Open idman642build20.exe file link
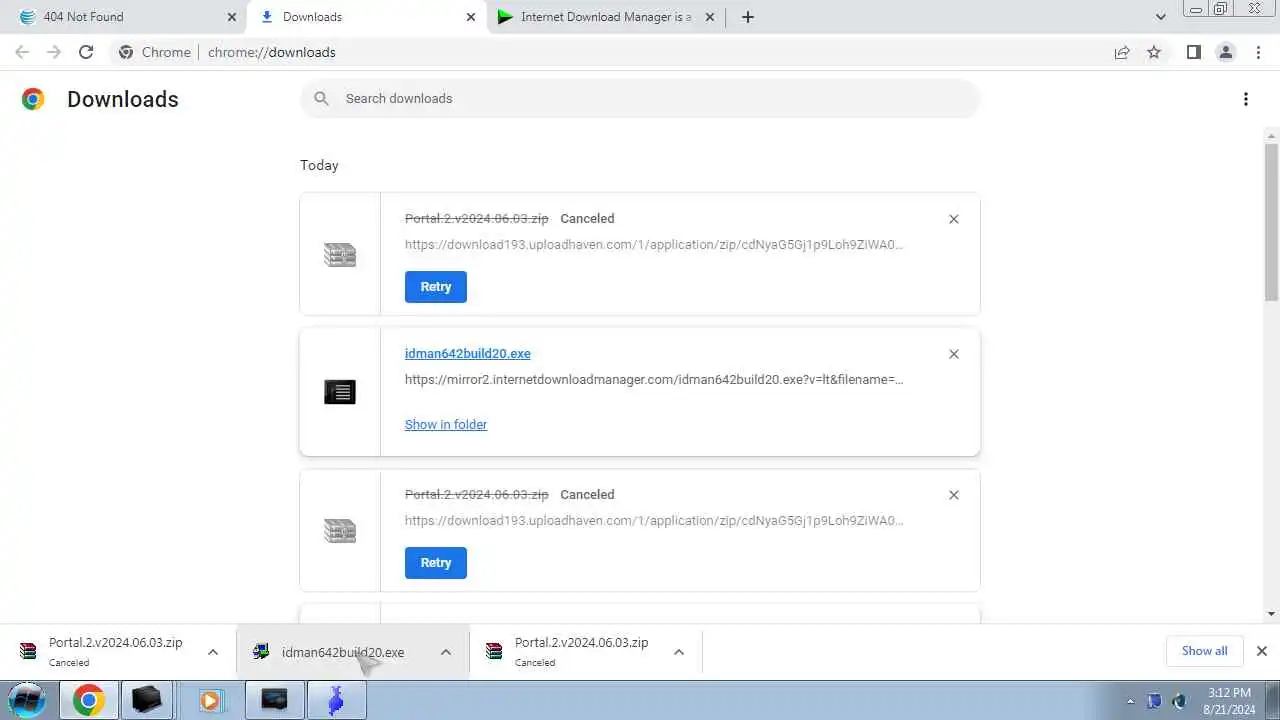The image size is (1280, 720). point(468,353)
